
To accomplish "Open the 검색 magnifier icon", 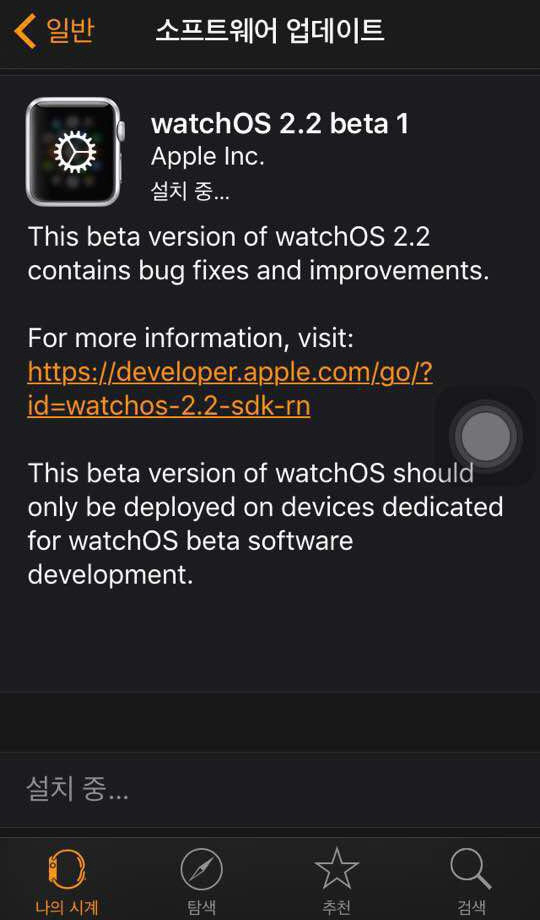I will click(x=471, y=869).
